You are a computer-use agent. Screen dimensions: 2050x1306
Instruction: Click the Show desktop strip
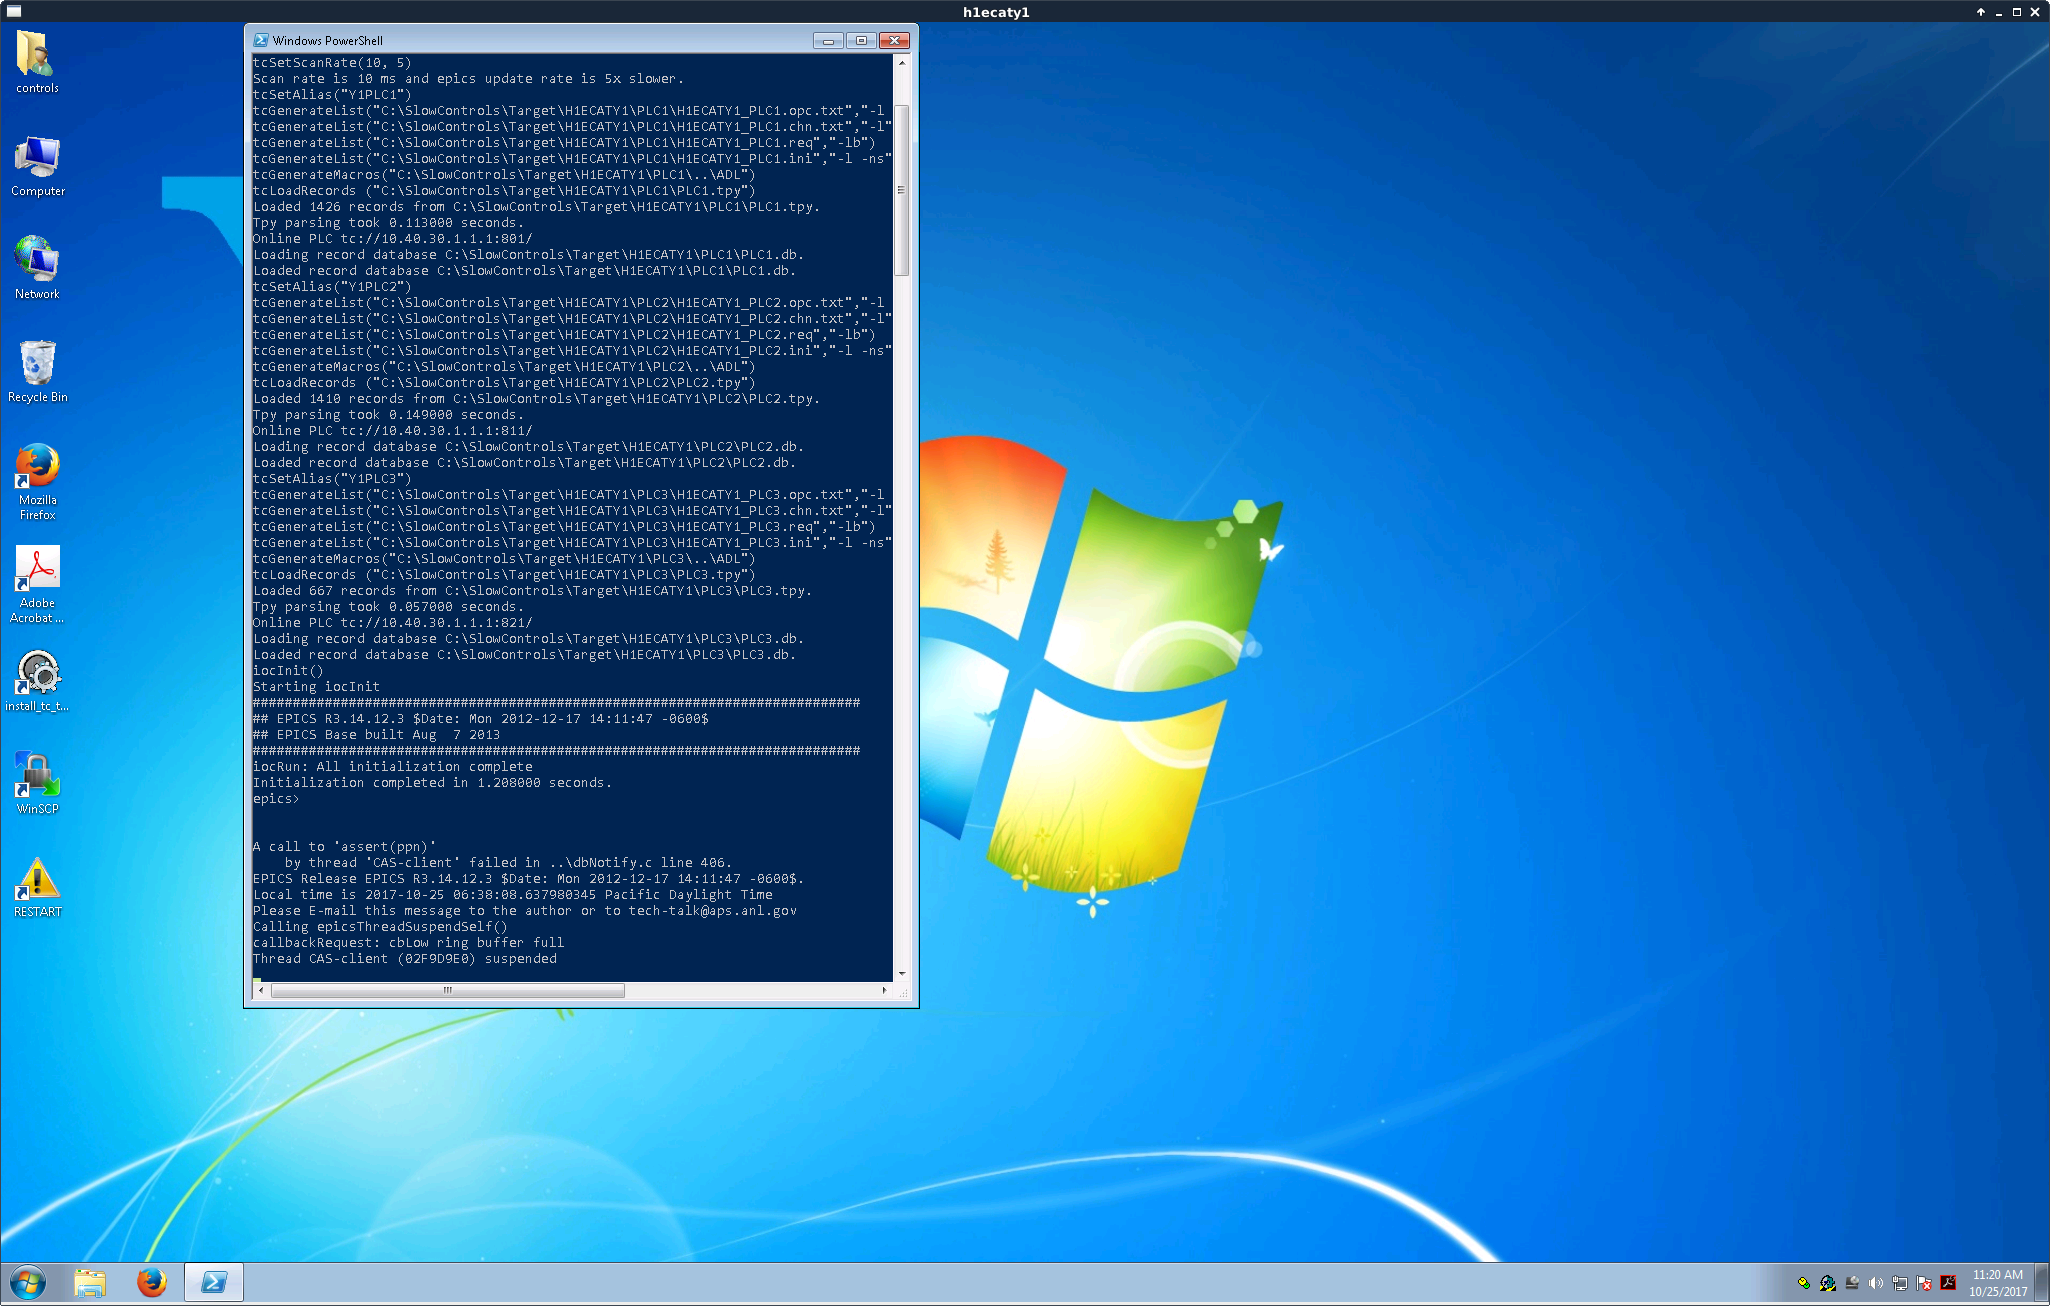pyautogui.click(x=2042, y=1283)
